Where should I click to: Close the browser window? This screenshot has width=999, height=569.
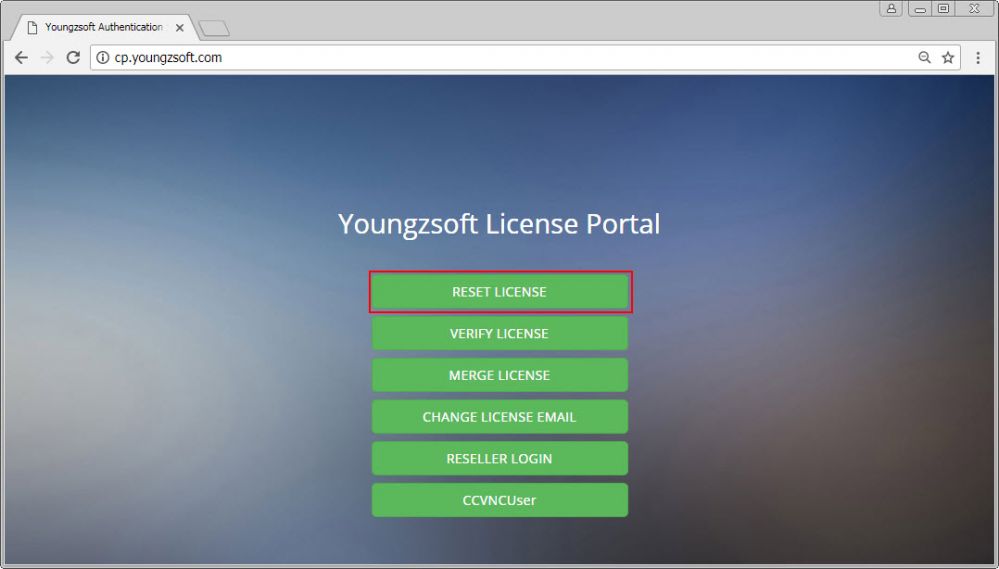click(975, 8)
